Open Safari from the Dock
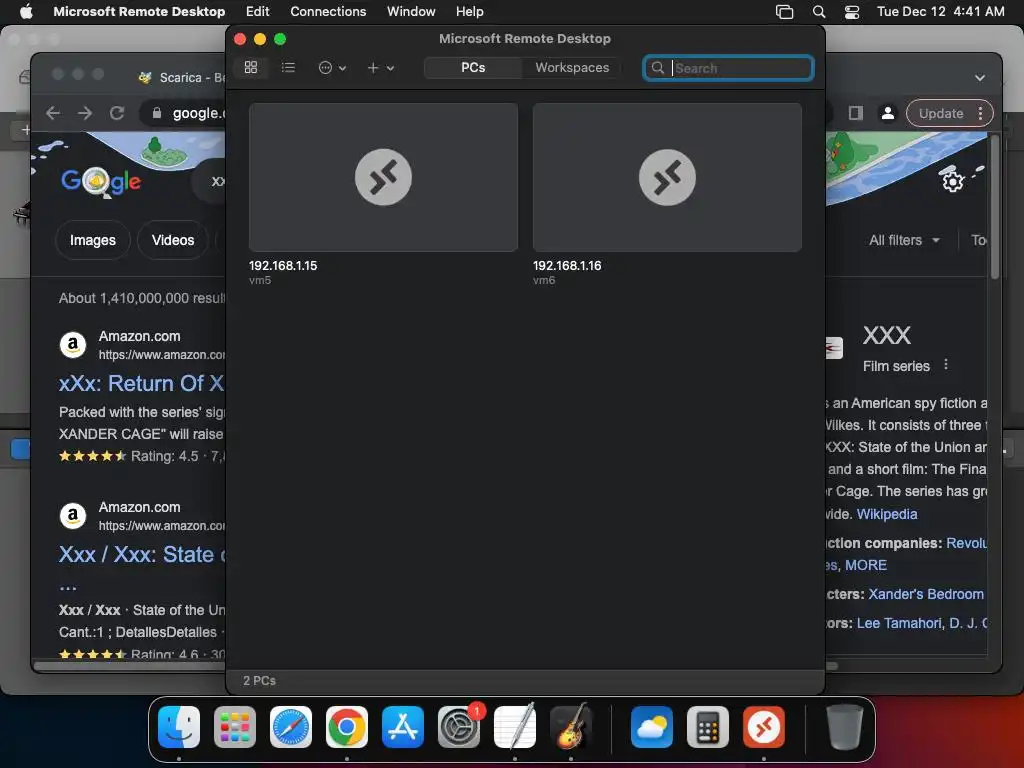The image size is (1024, 768). coord(291,727)
